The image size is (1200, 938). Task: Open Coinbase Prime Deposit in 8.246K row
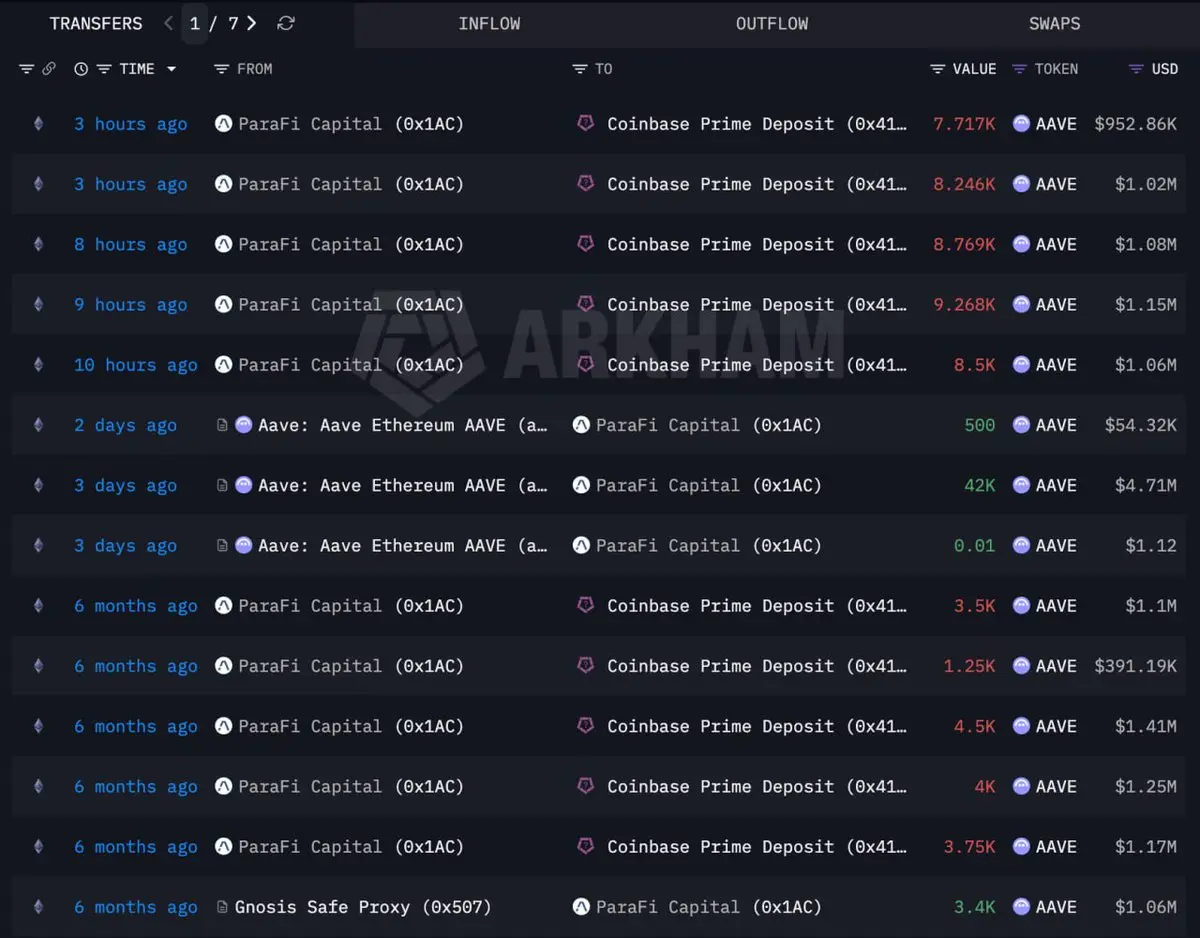(x=757, y=184)
